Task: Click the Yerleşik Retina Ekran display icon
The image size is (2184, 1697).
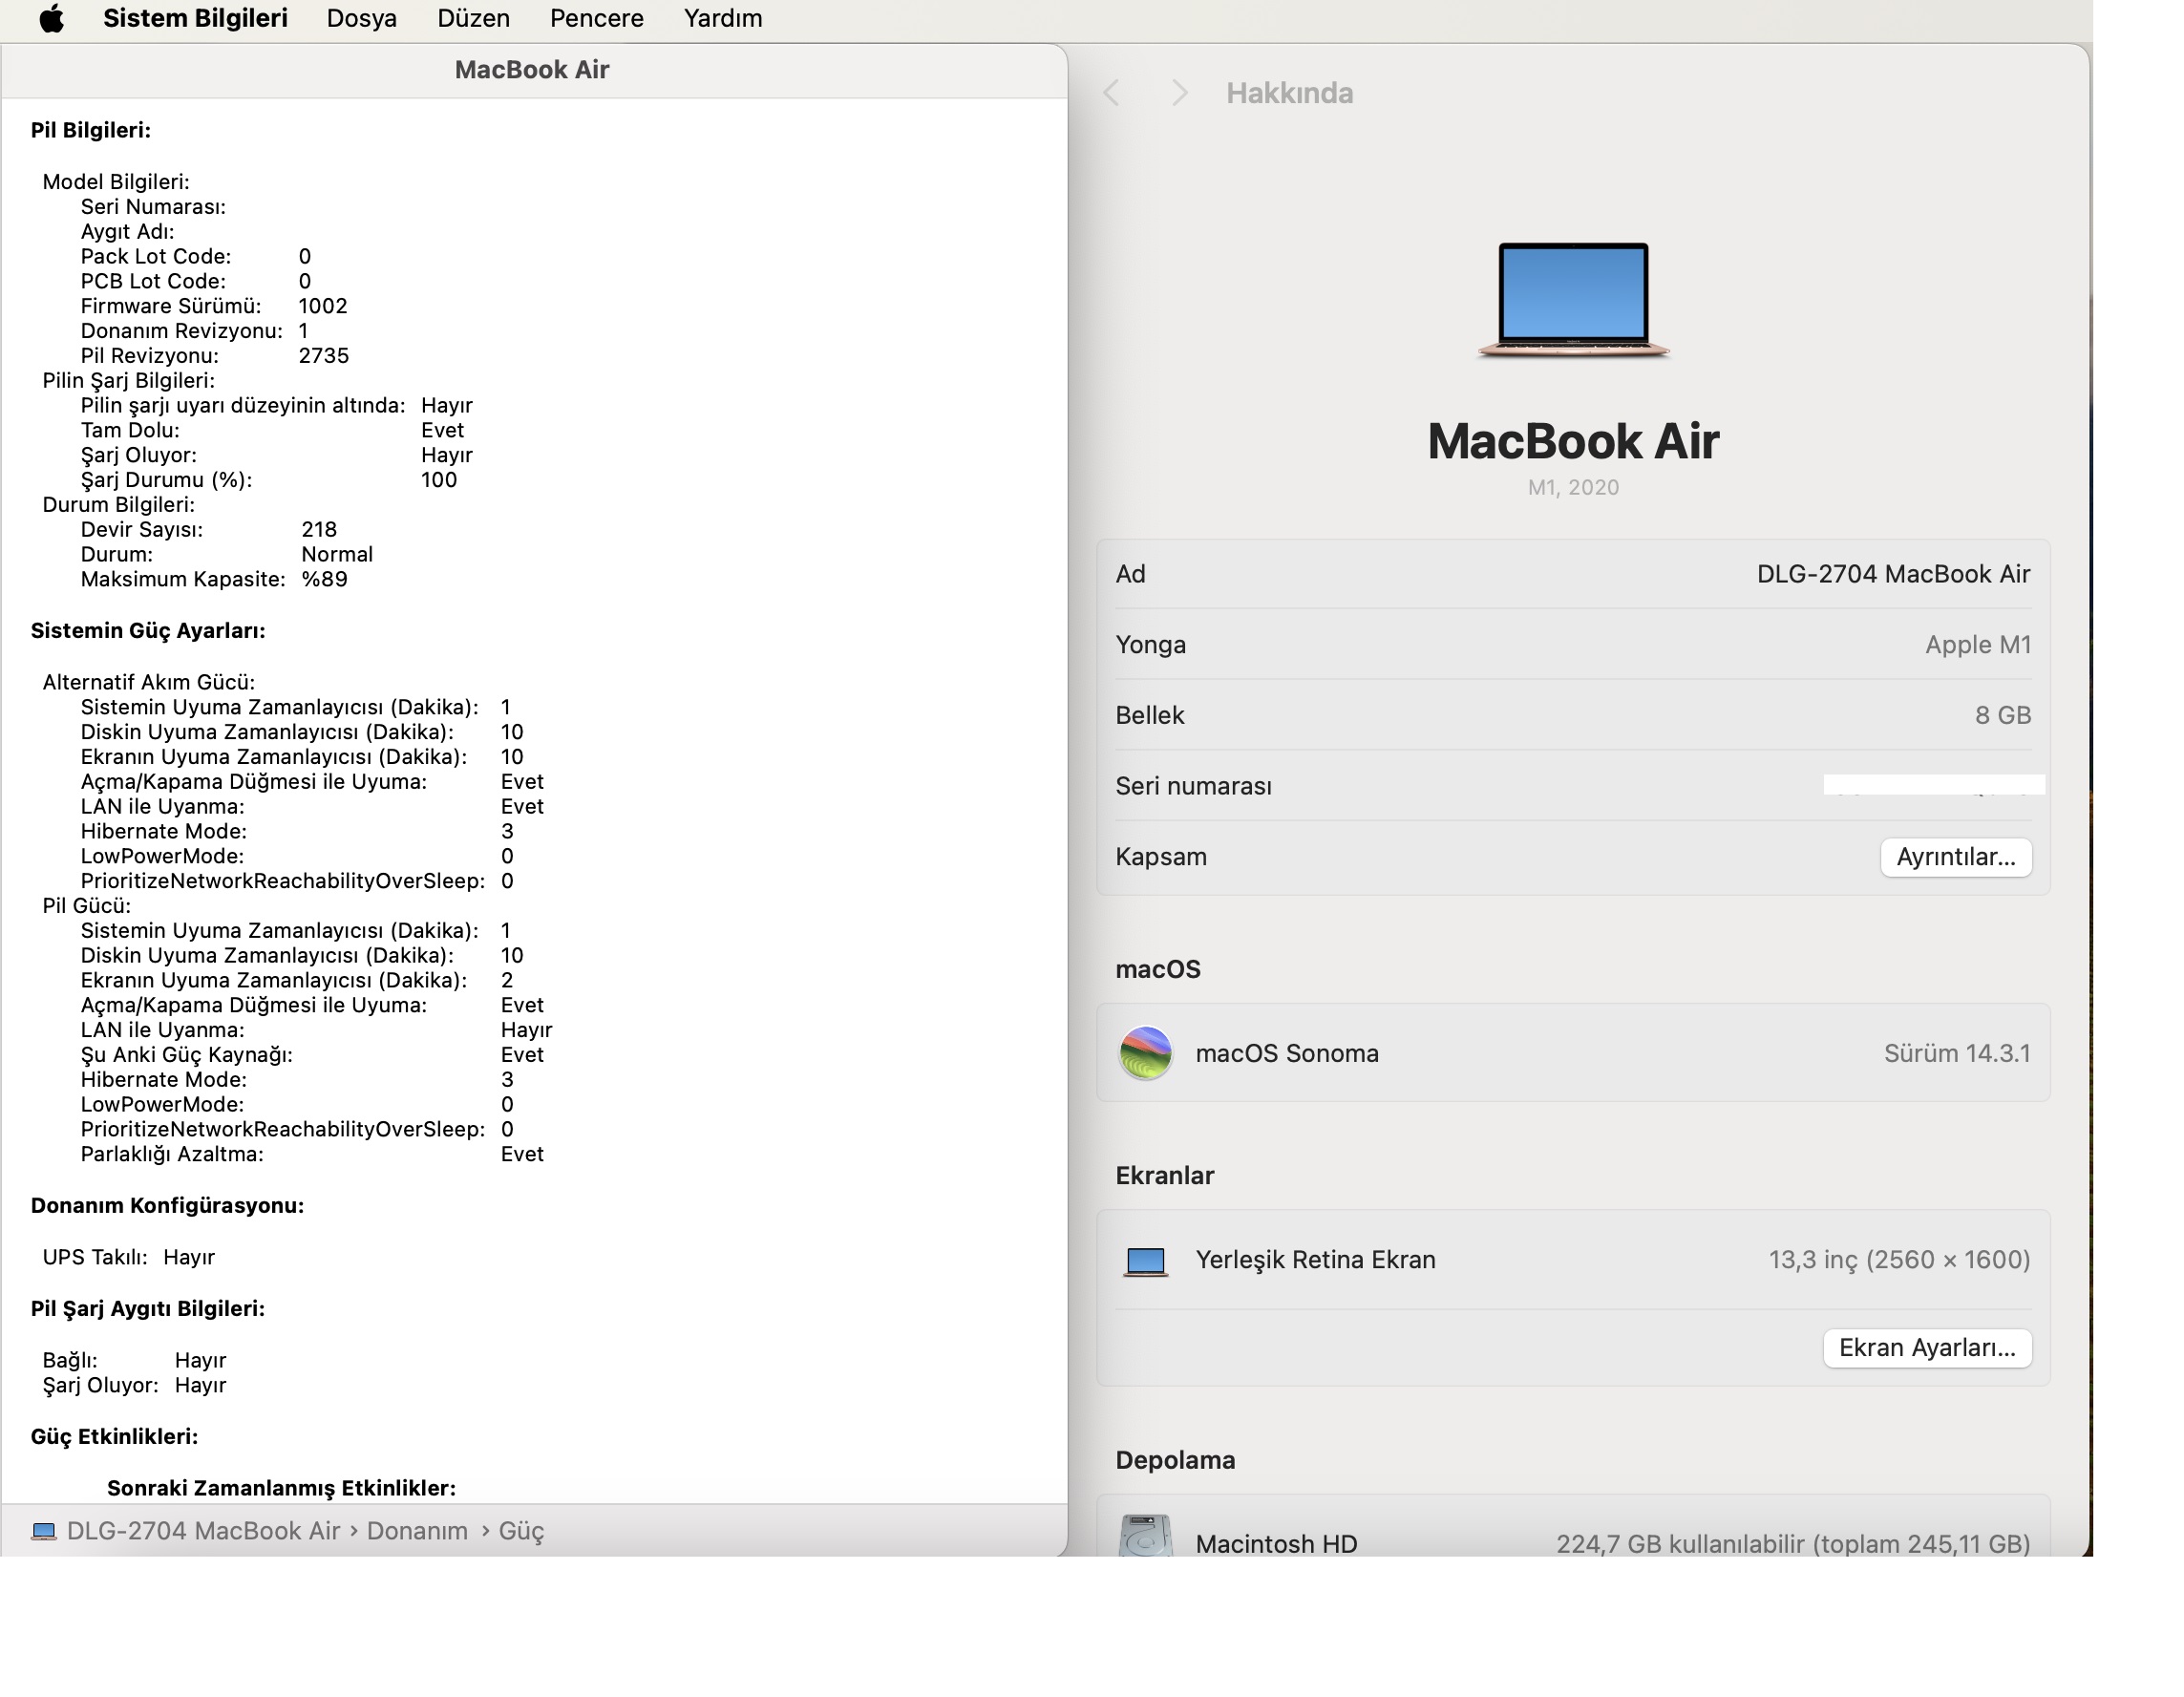Action: click(1145, 1260)
